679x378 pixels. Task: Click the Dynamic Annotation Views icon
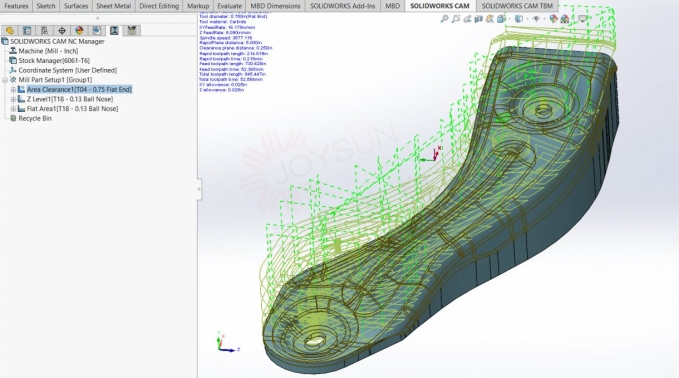[x=490, y=19]
